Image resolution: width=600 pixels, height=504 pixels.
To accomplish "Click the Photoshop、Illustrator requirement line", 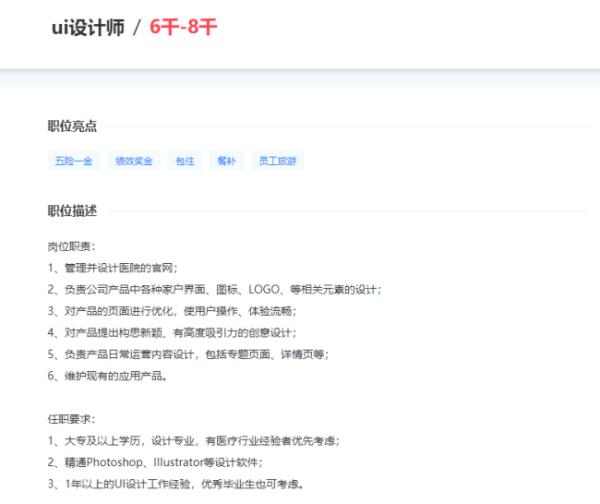I will [x=155, y=463].
